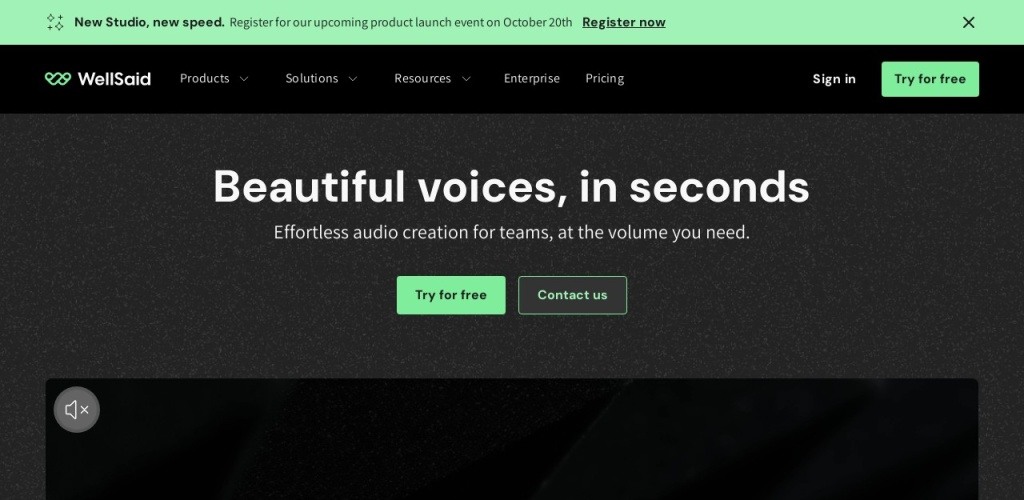Click the Sign in link
The width and height of the screenshot is (1024, 500).
[x=834, y=79]
